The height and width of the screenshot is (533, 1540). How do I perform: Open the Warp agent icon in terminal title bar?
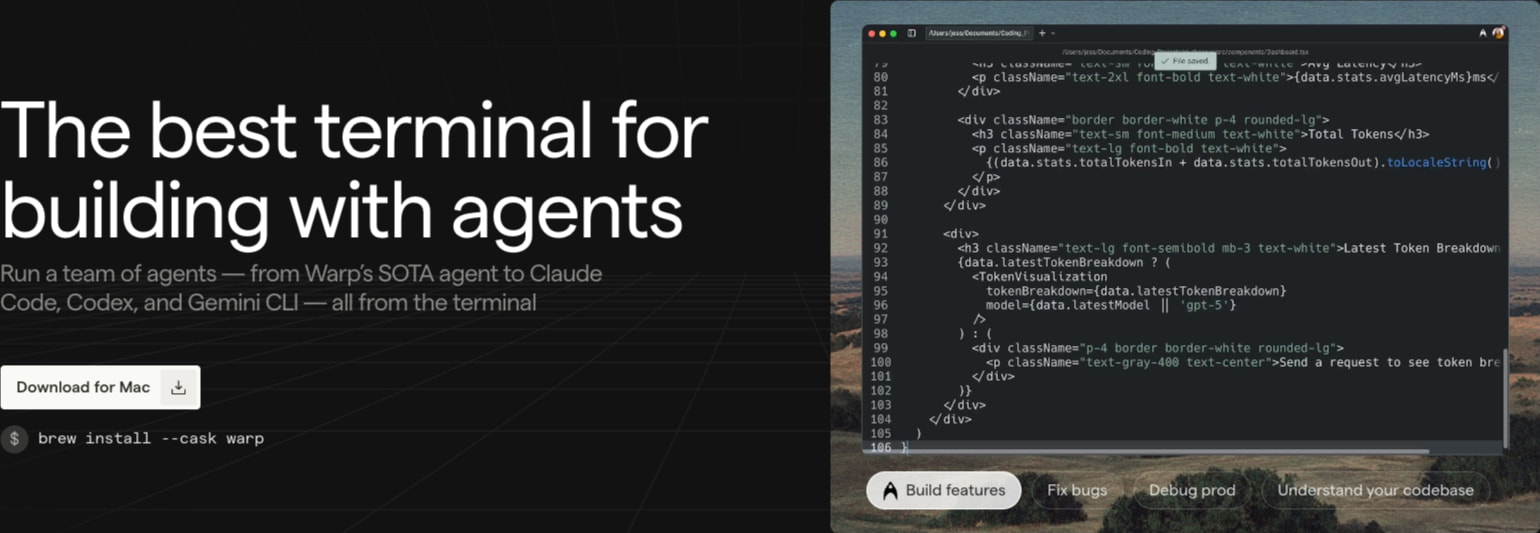pos(1482,33)
